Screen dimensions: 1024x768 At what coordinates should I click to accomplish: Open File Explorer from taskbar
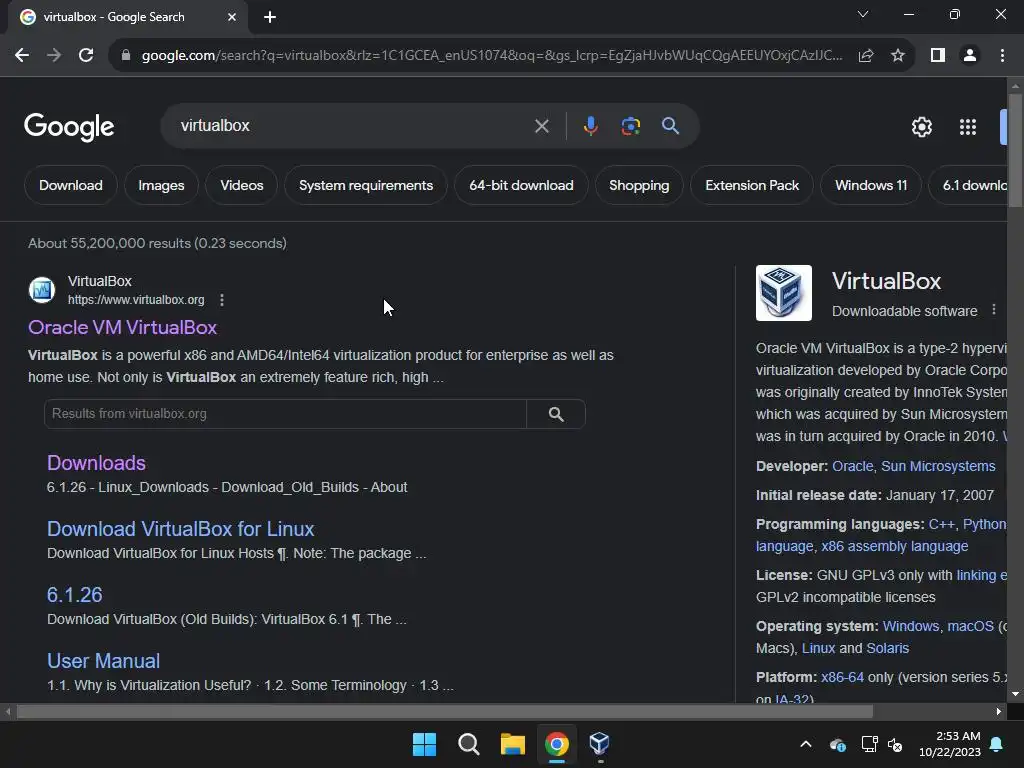[x=513, y=744]
